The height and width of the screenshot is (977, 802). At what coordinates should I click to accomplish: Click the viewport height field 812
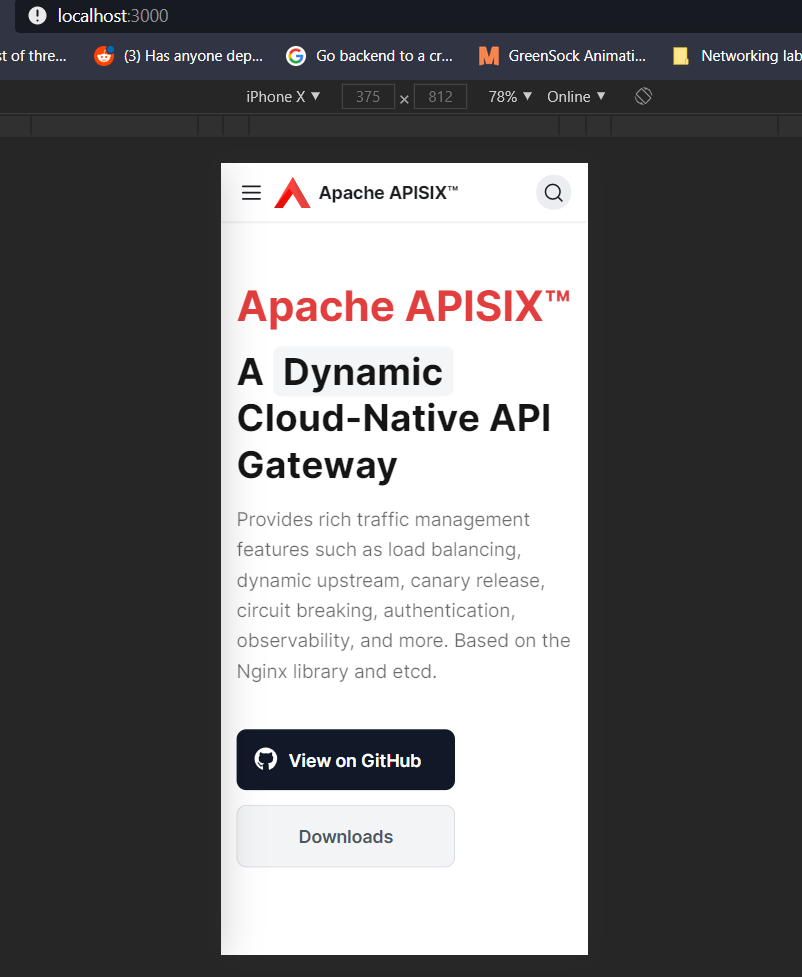coord(441,97)
